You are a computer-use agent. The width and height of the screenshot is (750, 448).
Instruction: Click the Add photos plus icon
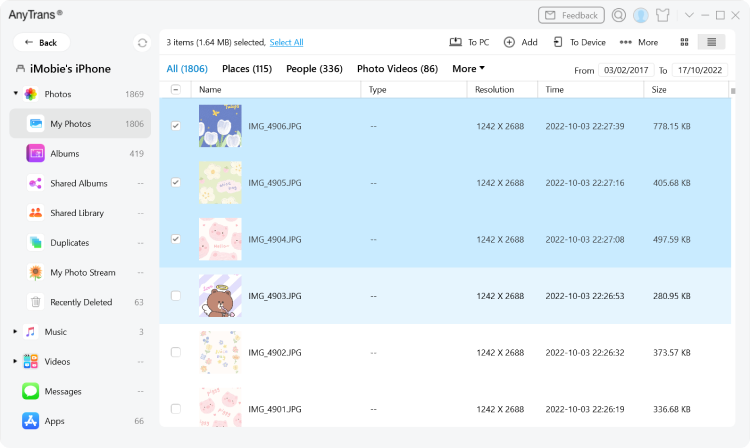click(509, 42)
